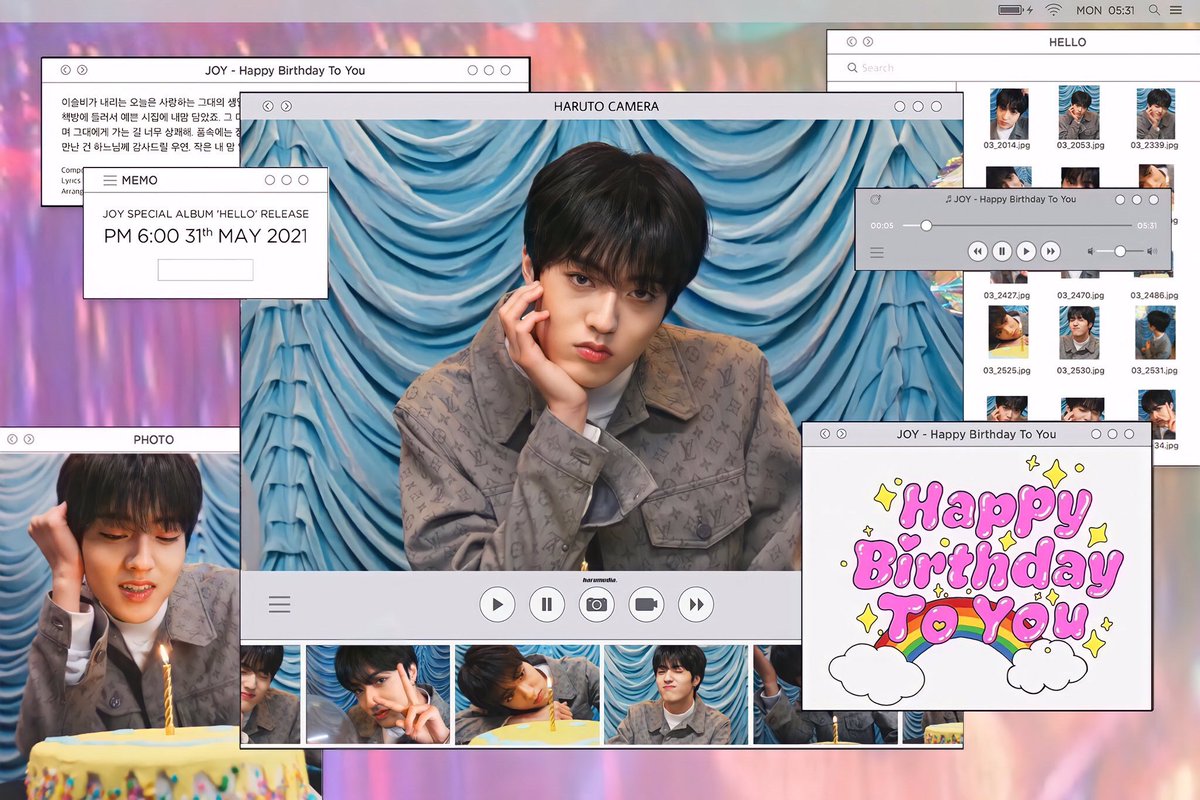Open the 03_2014.jpg thumbnail in HELLO
The image size is (1200, 800).
coord(1008,115)
